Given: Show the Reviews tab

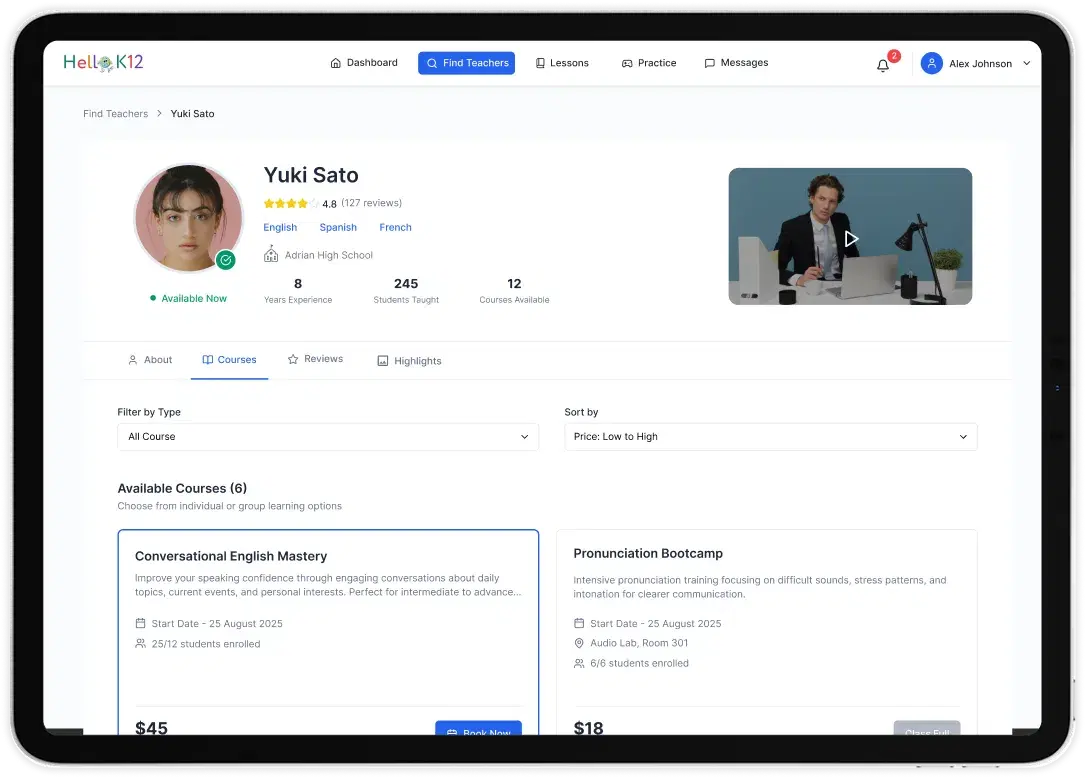Looking at the screenshot, I should coord(315,359).
